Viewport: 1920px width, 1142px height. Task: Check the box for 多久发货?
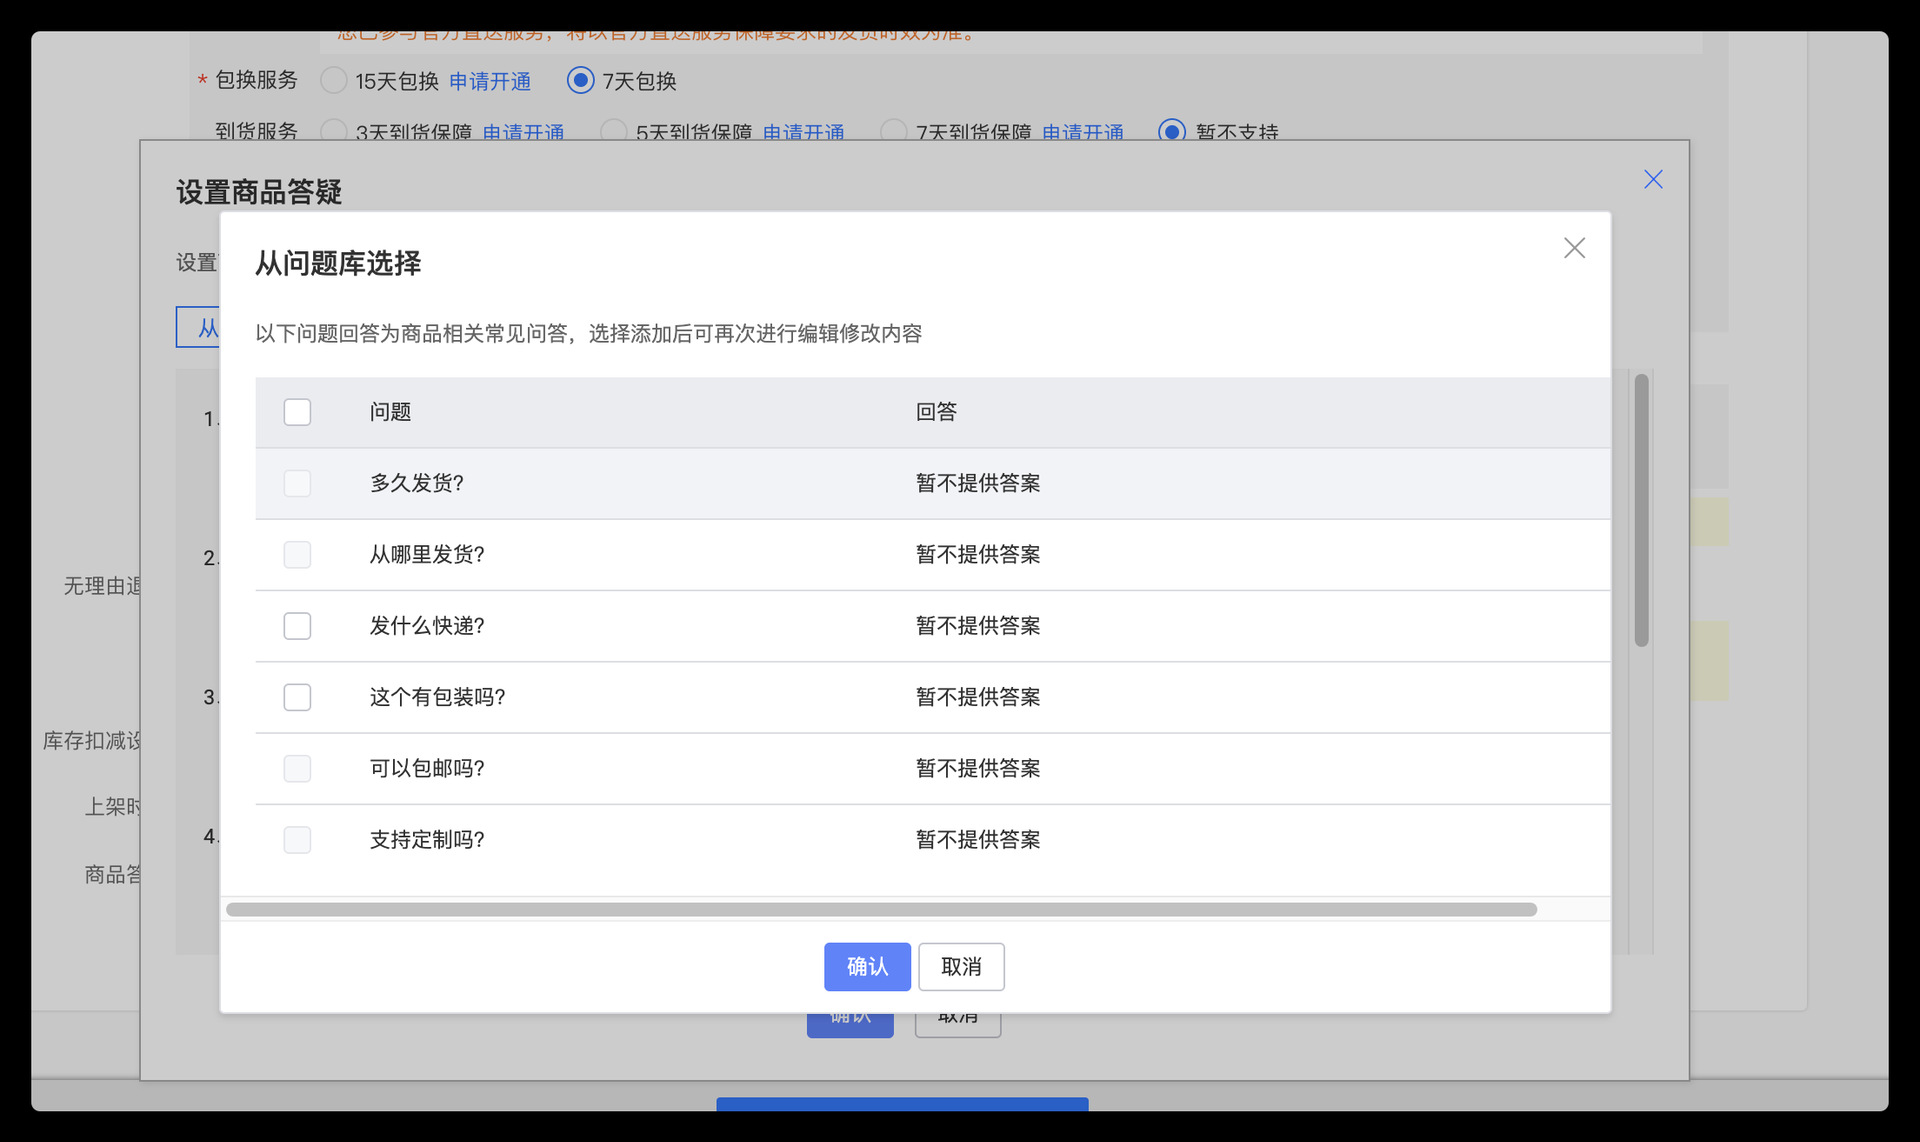coord(297,483)
